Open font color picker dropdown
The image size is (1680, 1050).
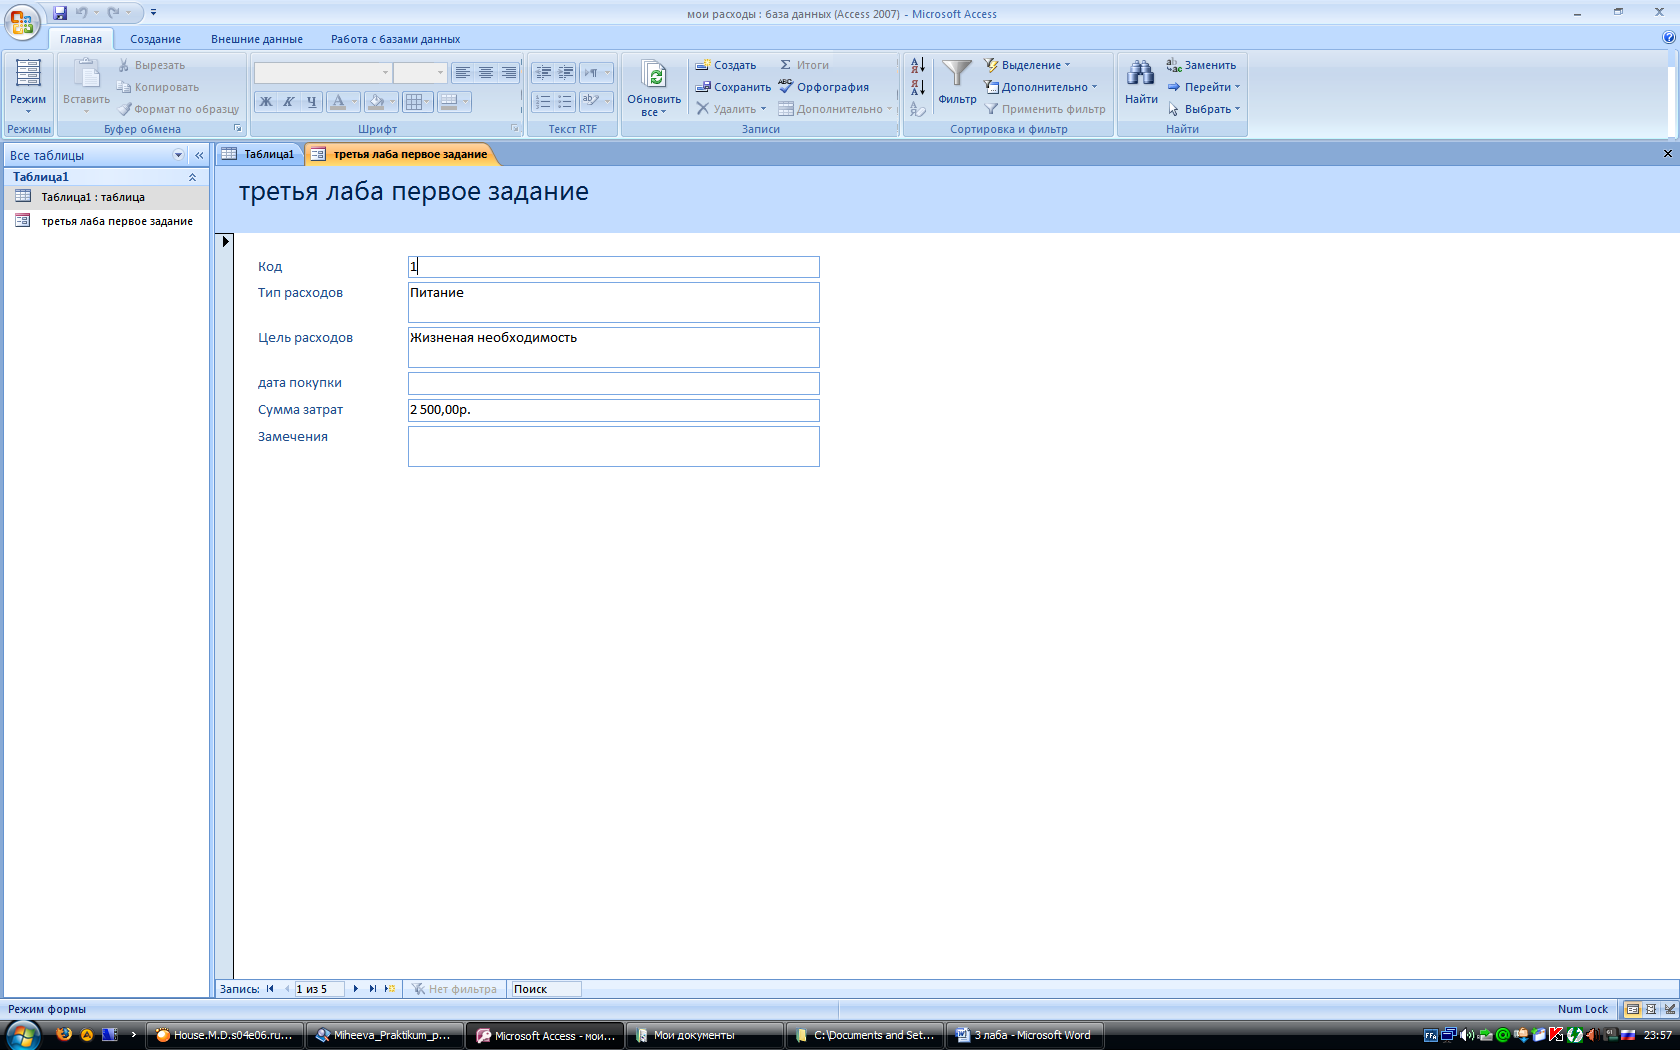pyautogui.click(x=354, y=102)
